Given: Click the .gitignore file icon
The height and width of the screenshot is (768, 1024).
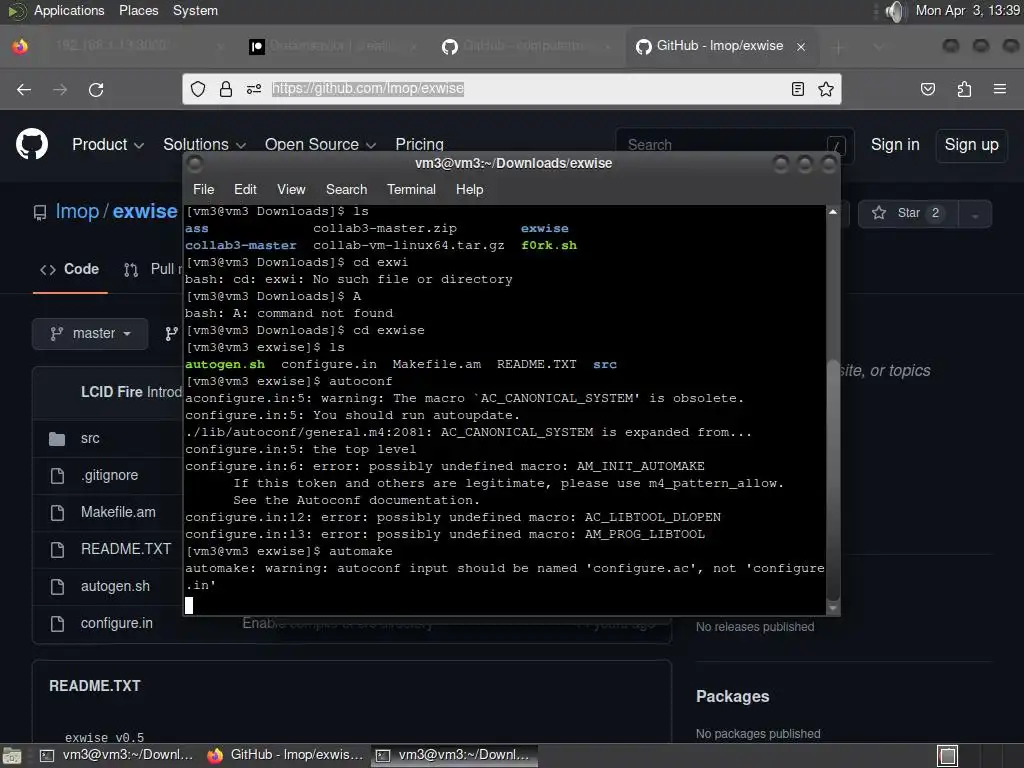Looking at the screenshot, I should coord(57,475).
